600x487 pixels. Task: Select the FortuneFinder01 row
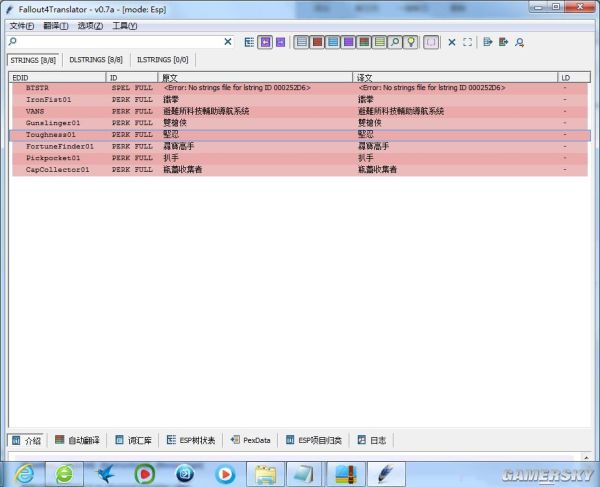(x=300, y=146)
